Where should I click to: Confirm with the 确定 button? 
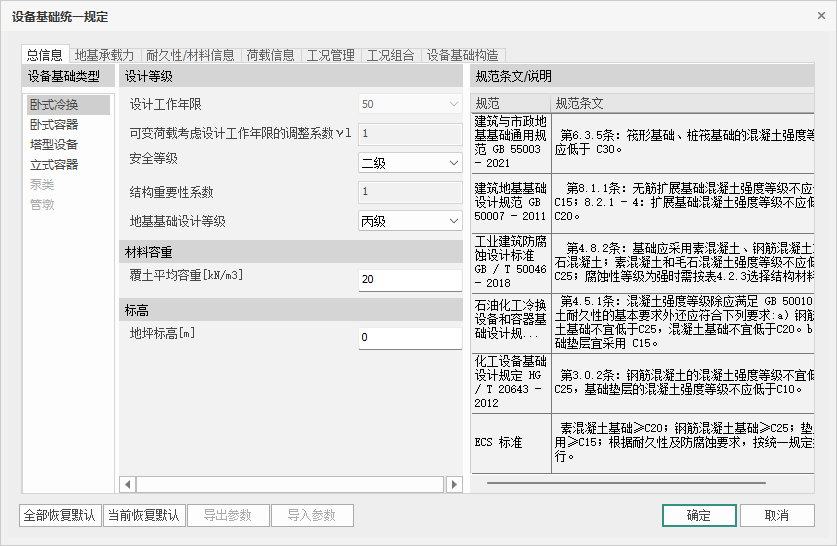(x=698, y=516)
